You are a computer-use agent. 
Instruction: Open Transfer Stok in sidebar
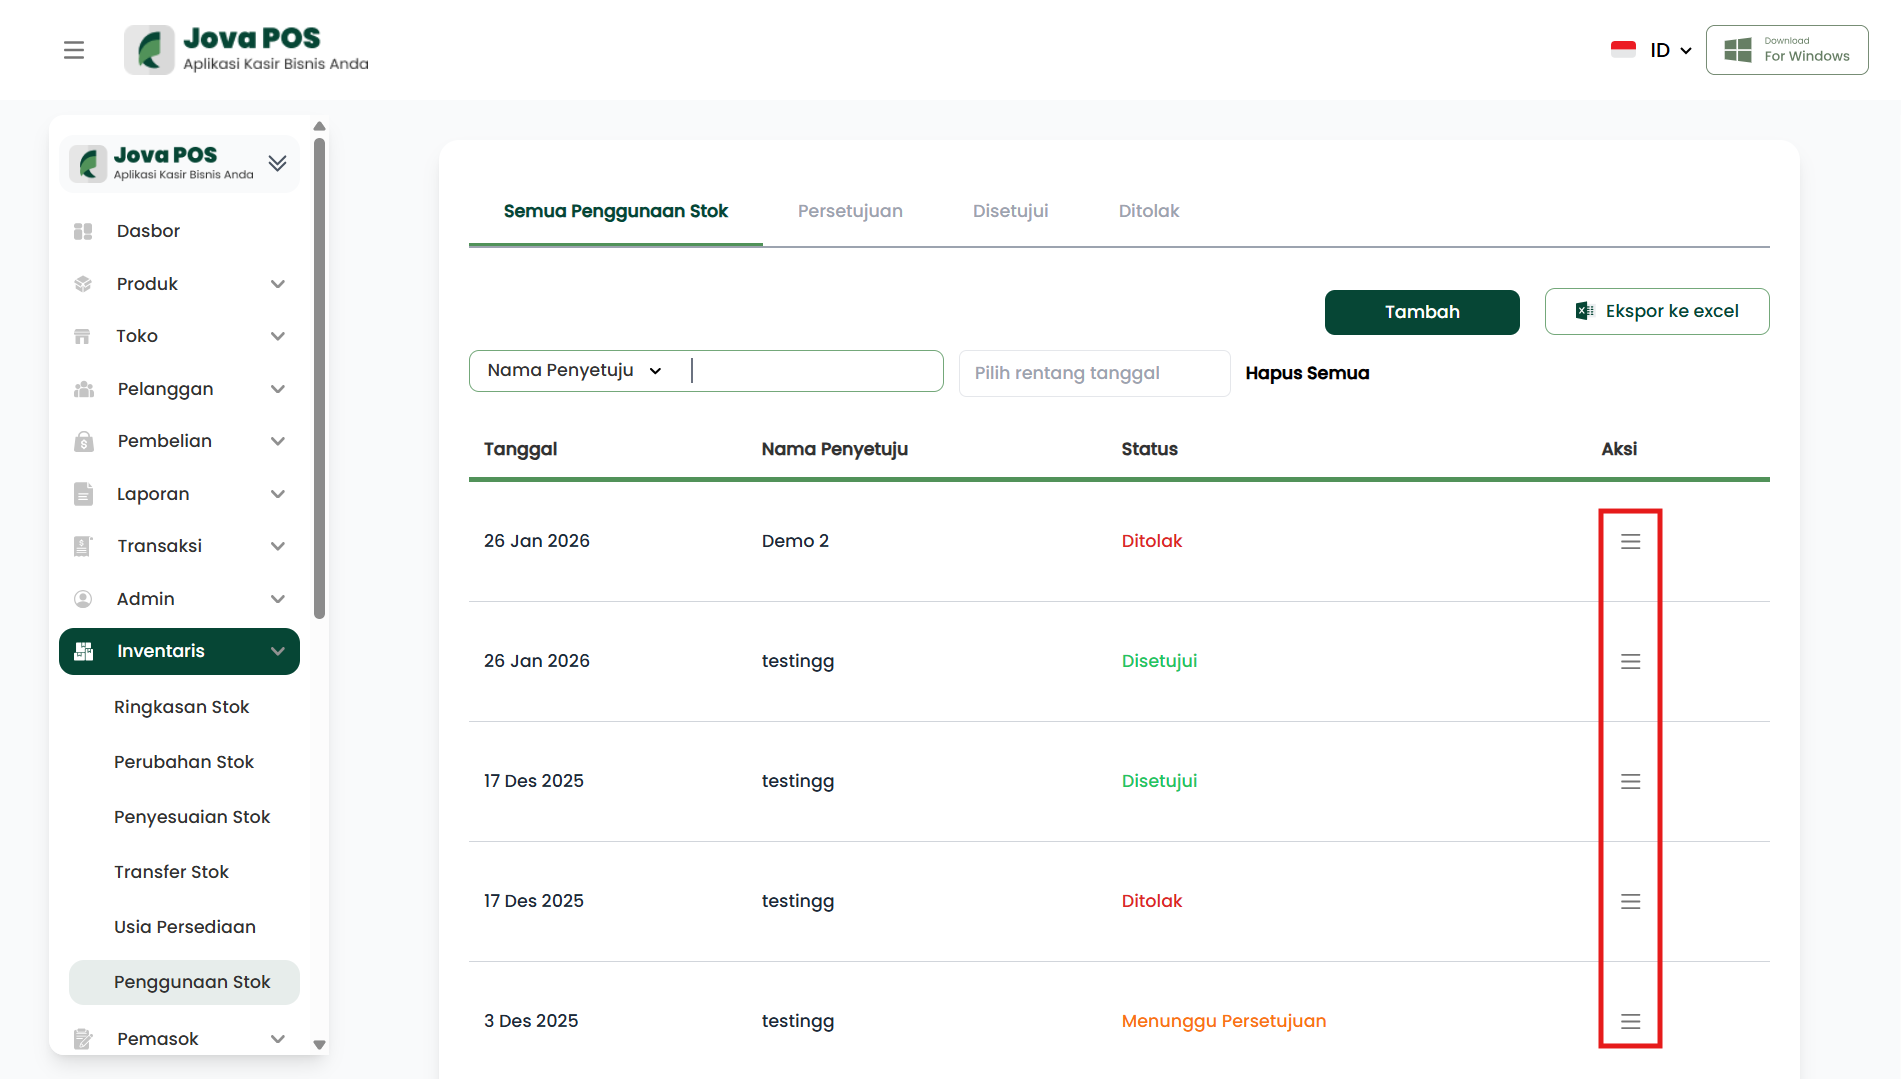point(171,872)
